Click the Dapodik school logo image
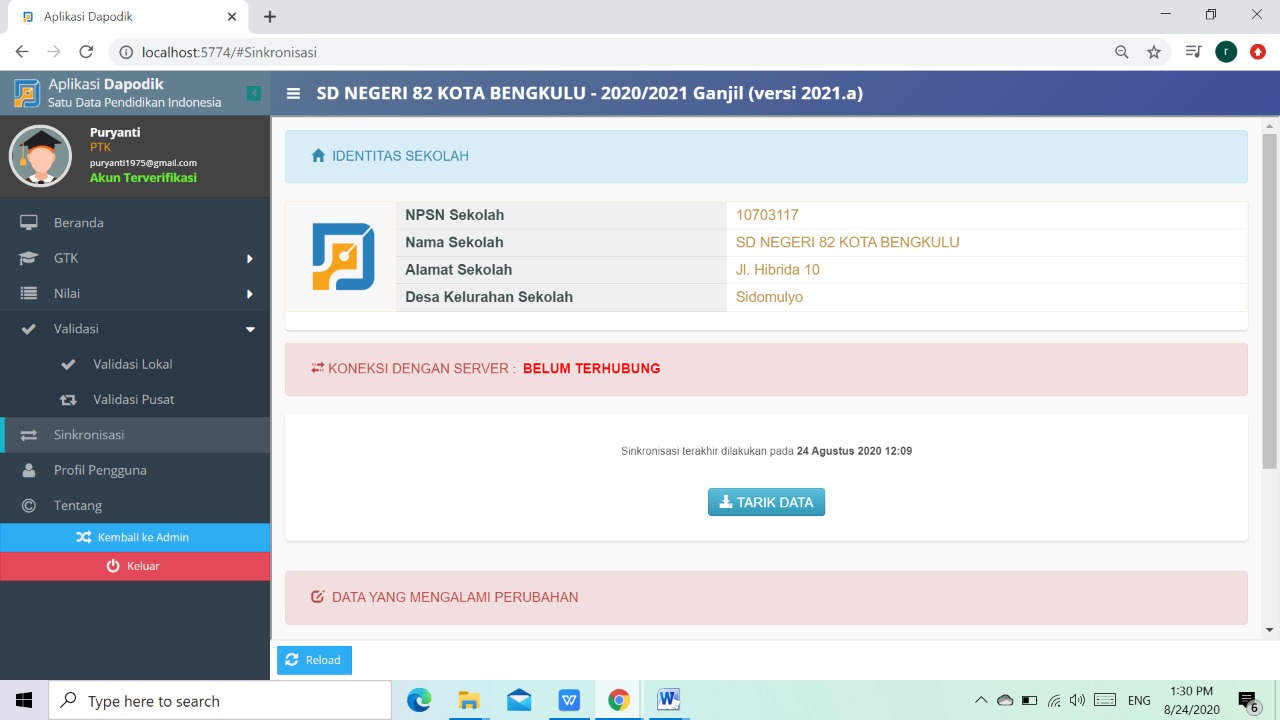1280x720 pixels. 343,257
